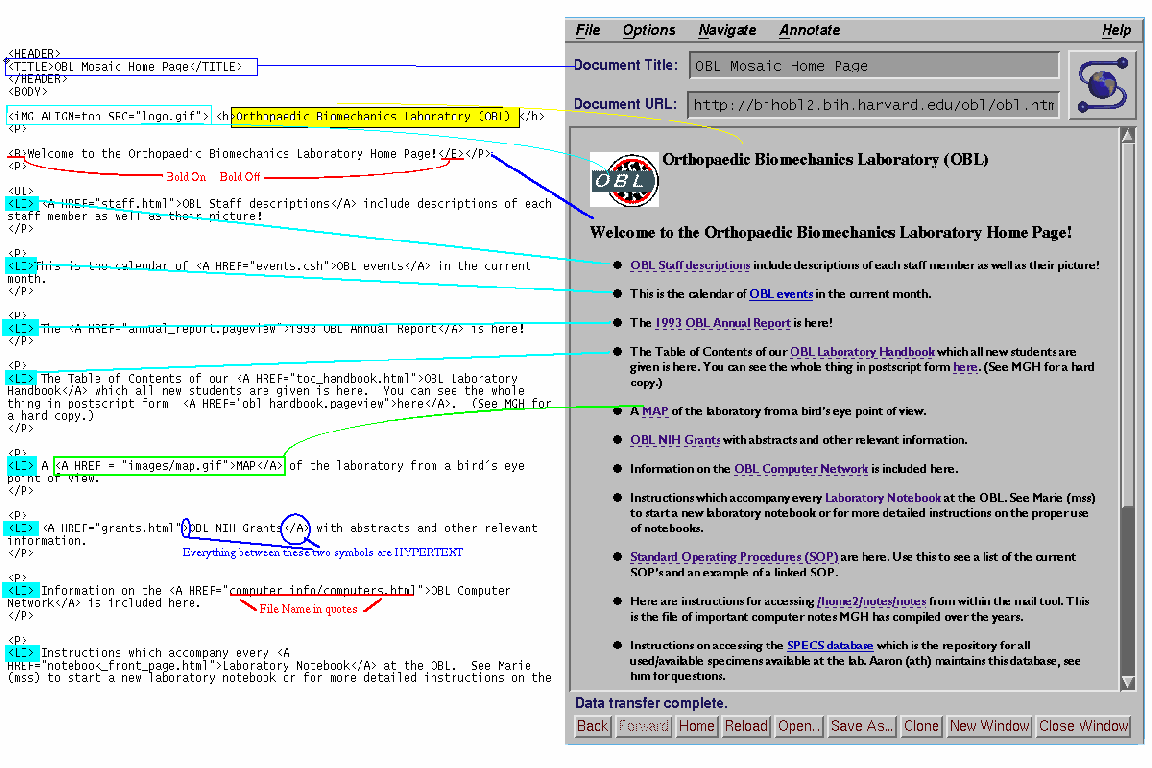Image resolution: width=1152 pixels, height=768 pixels.
Task: Click the scrollbar up arrow
Action: coord(1128,135)
